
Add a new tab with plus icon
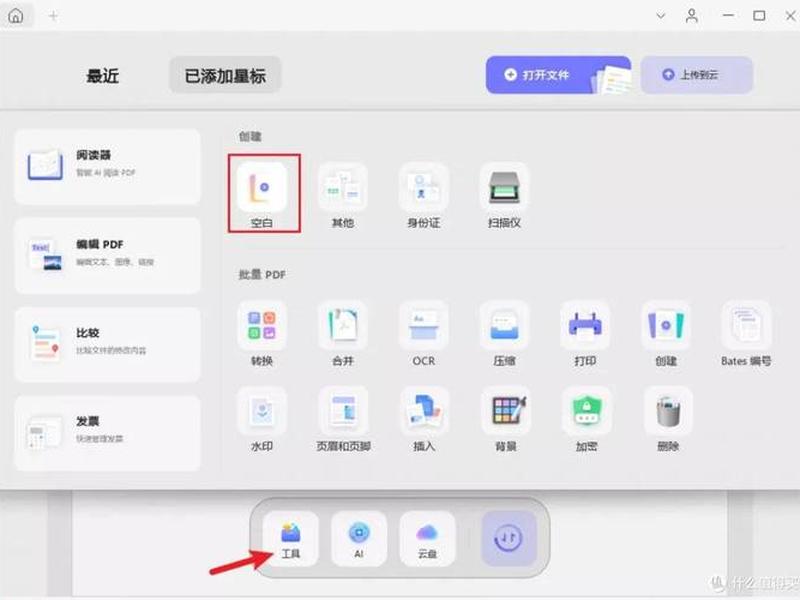coord(53,16)
